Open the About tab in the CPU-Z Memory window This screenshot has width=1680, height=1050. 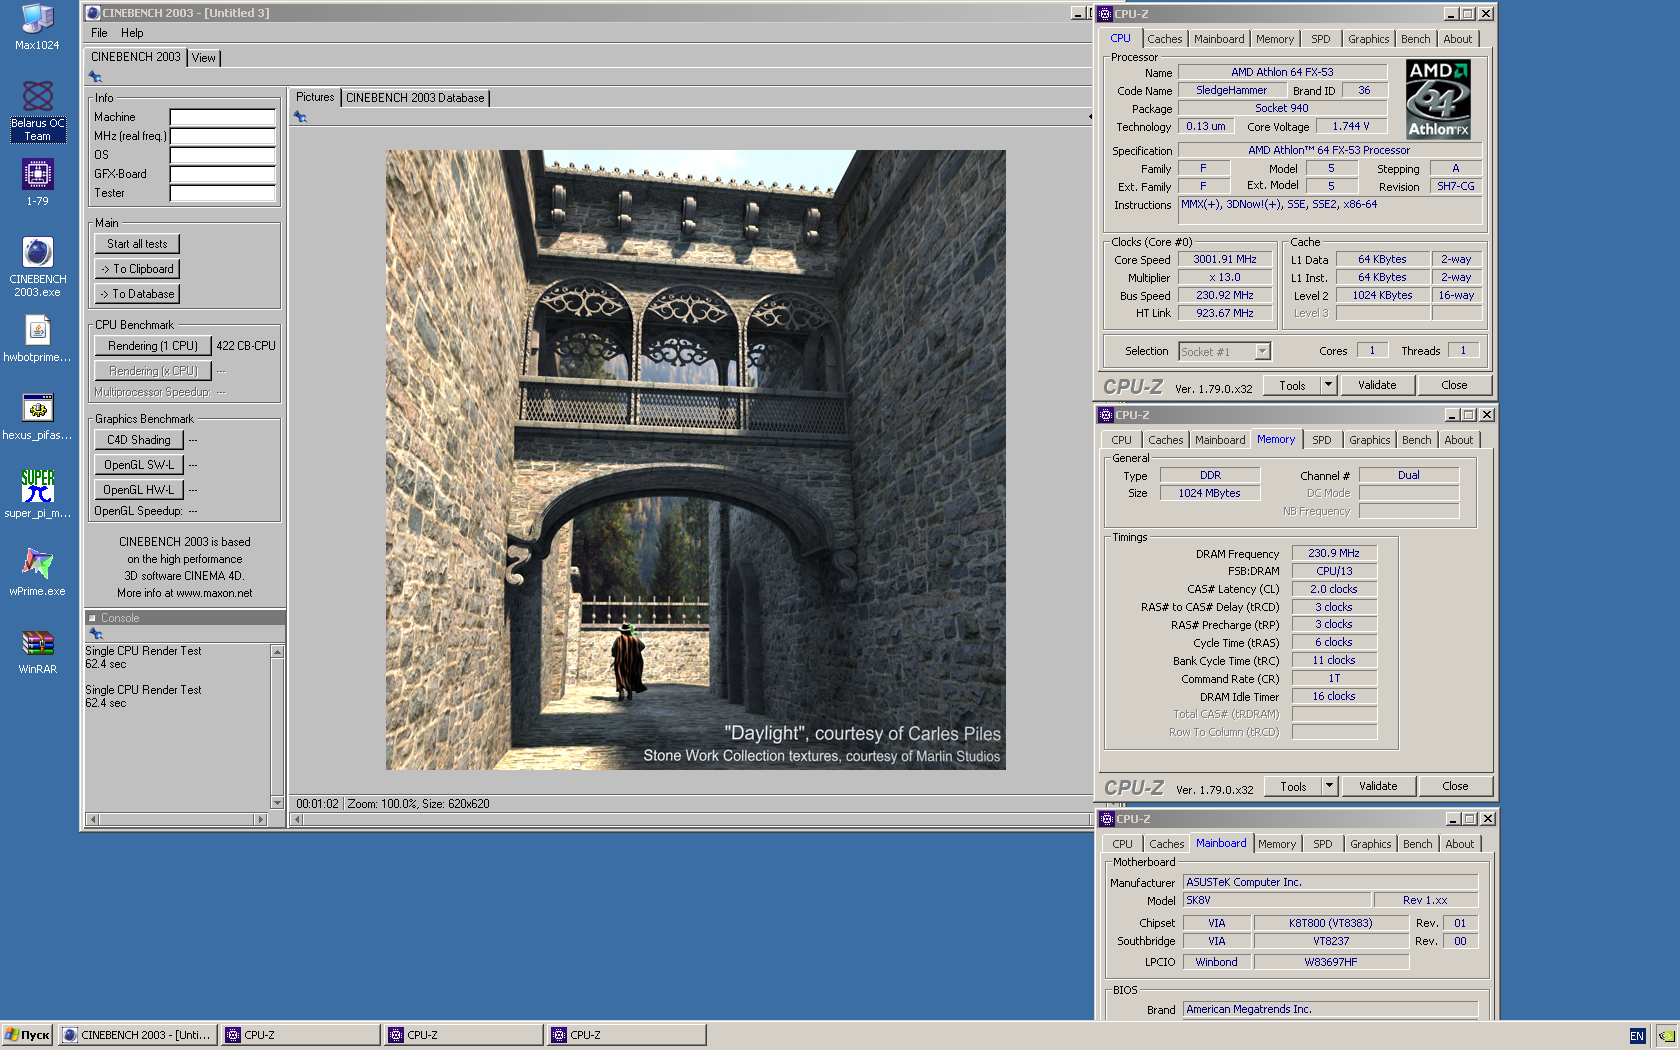point(1459,440)
